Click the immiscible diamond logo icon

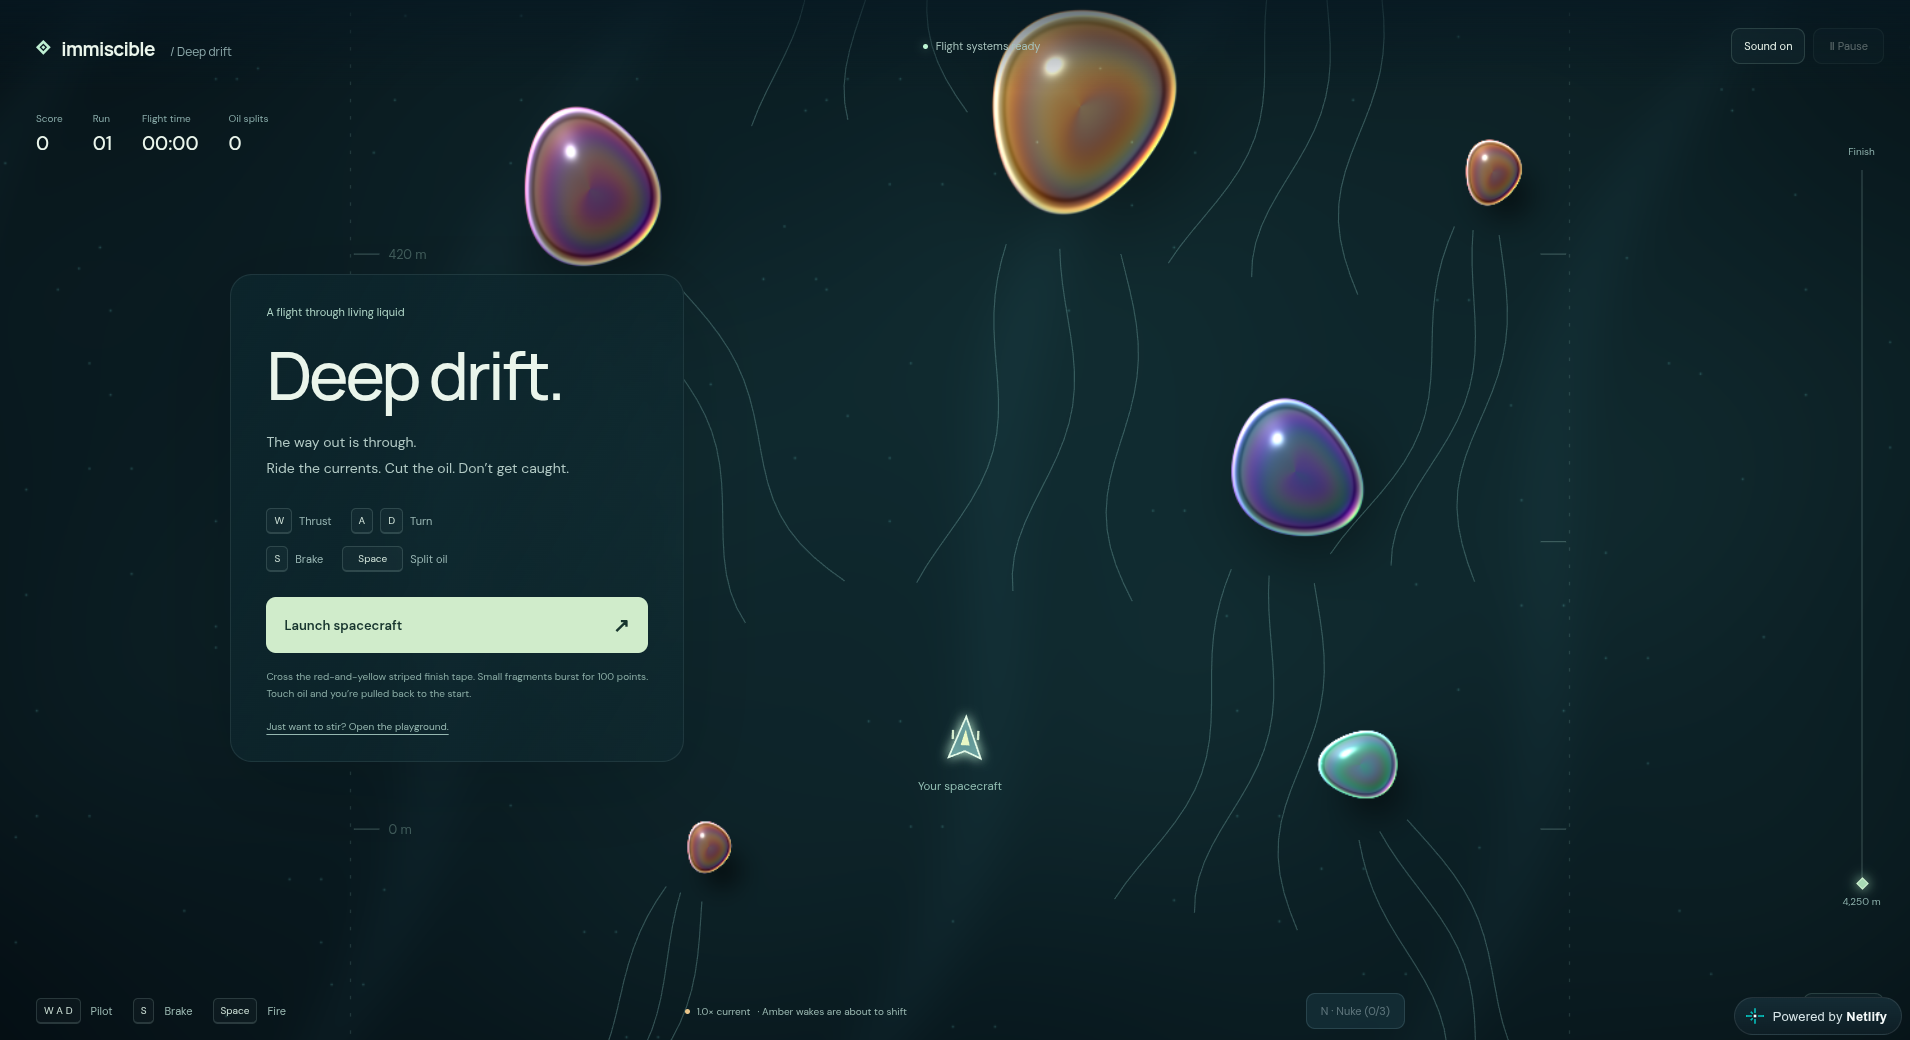(43, 47)
